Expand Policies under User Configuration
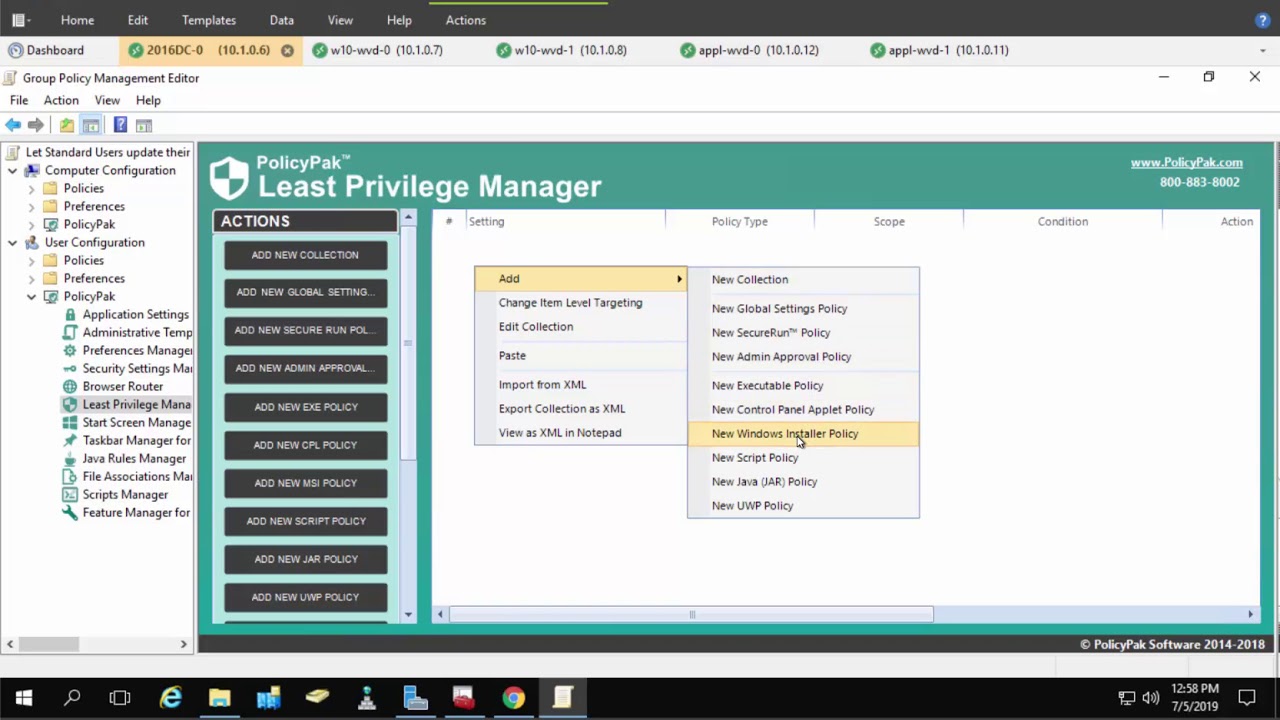 coord(31,261)
